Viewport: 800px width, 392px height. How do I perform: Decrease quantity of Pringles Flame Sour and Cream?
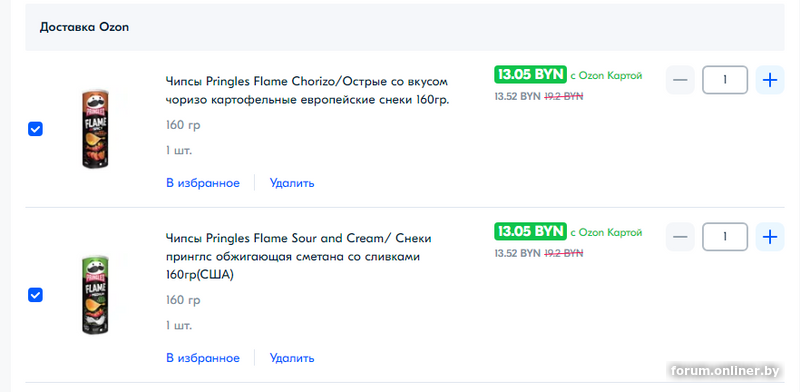pyautogui.click(x=680, y=237)
